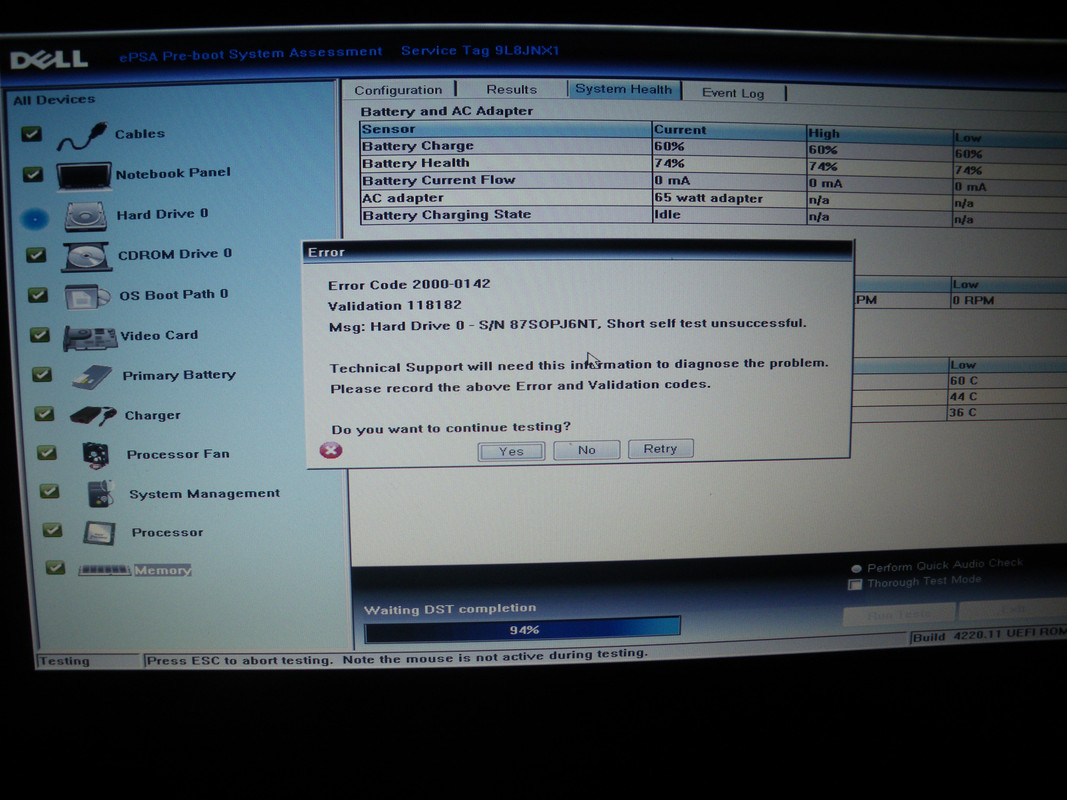Click the Cables device icon
This screenshot has height=800, width=1067.
point(82,136)
